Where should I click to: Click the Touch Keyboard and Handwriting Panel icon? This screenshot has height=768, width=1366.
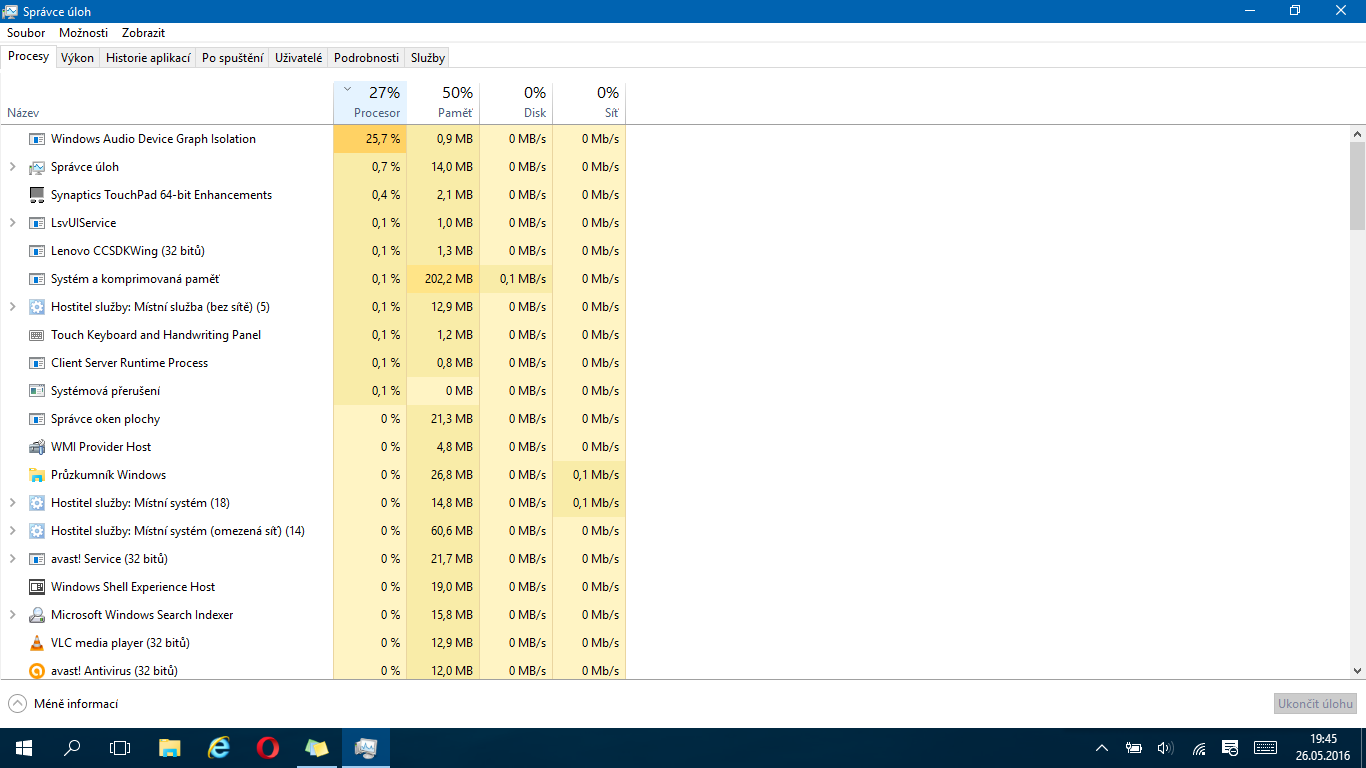pyautogui.click(x=37, y=335)
